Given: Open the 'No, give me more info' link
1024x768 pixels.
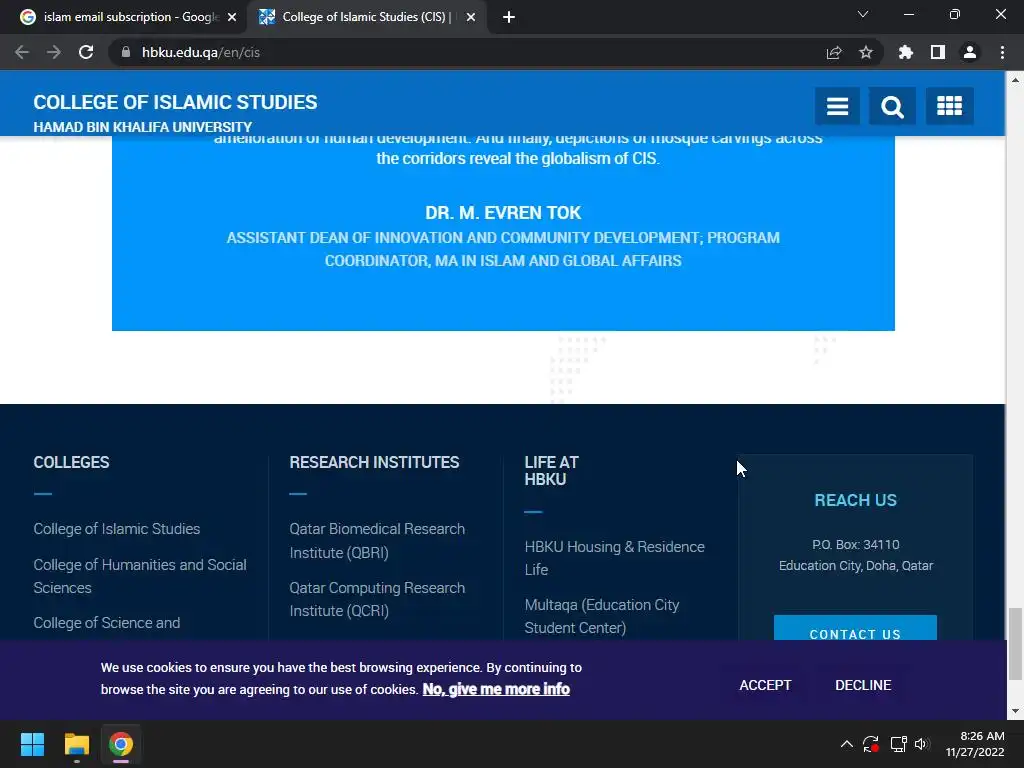Looking at the screenshot, I should click(496, 690).
